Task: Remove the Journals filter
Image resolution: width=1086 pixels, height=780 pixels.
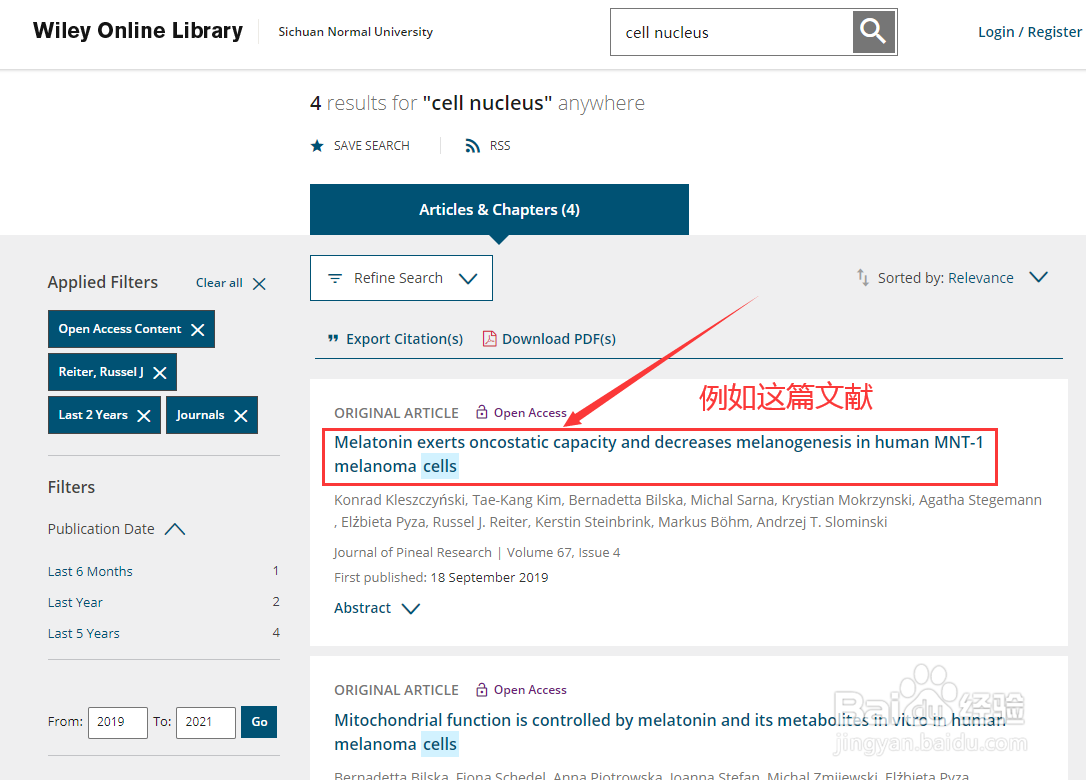Action: coord(241,416)
